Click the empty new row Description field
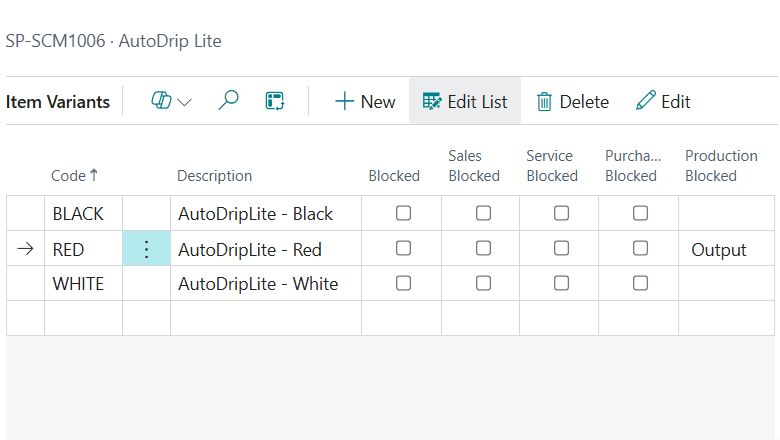The height and width of the screenshot is (440, 780). click(x=265, y=318)
